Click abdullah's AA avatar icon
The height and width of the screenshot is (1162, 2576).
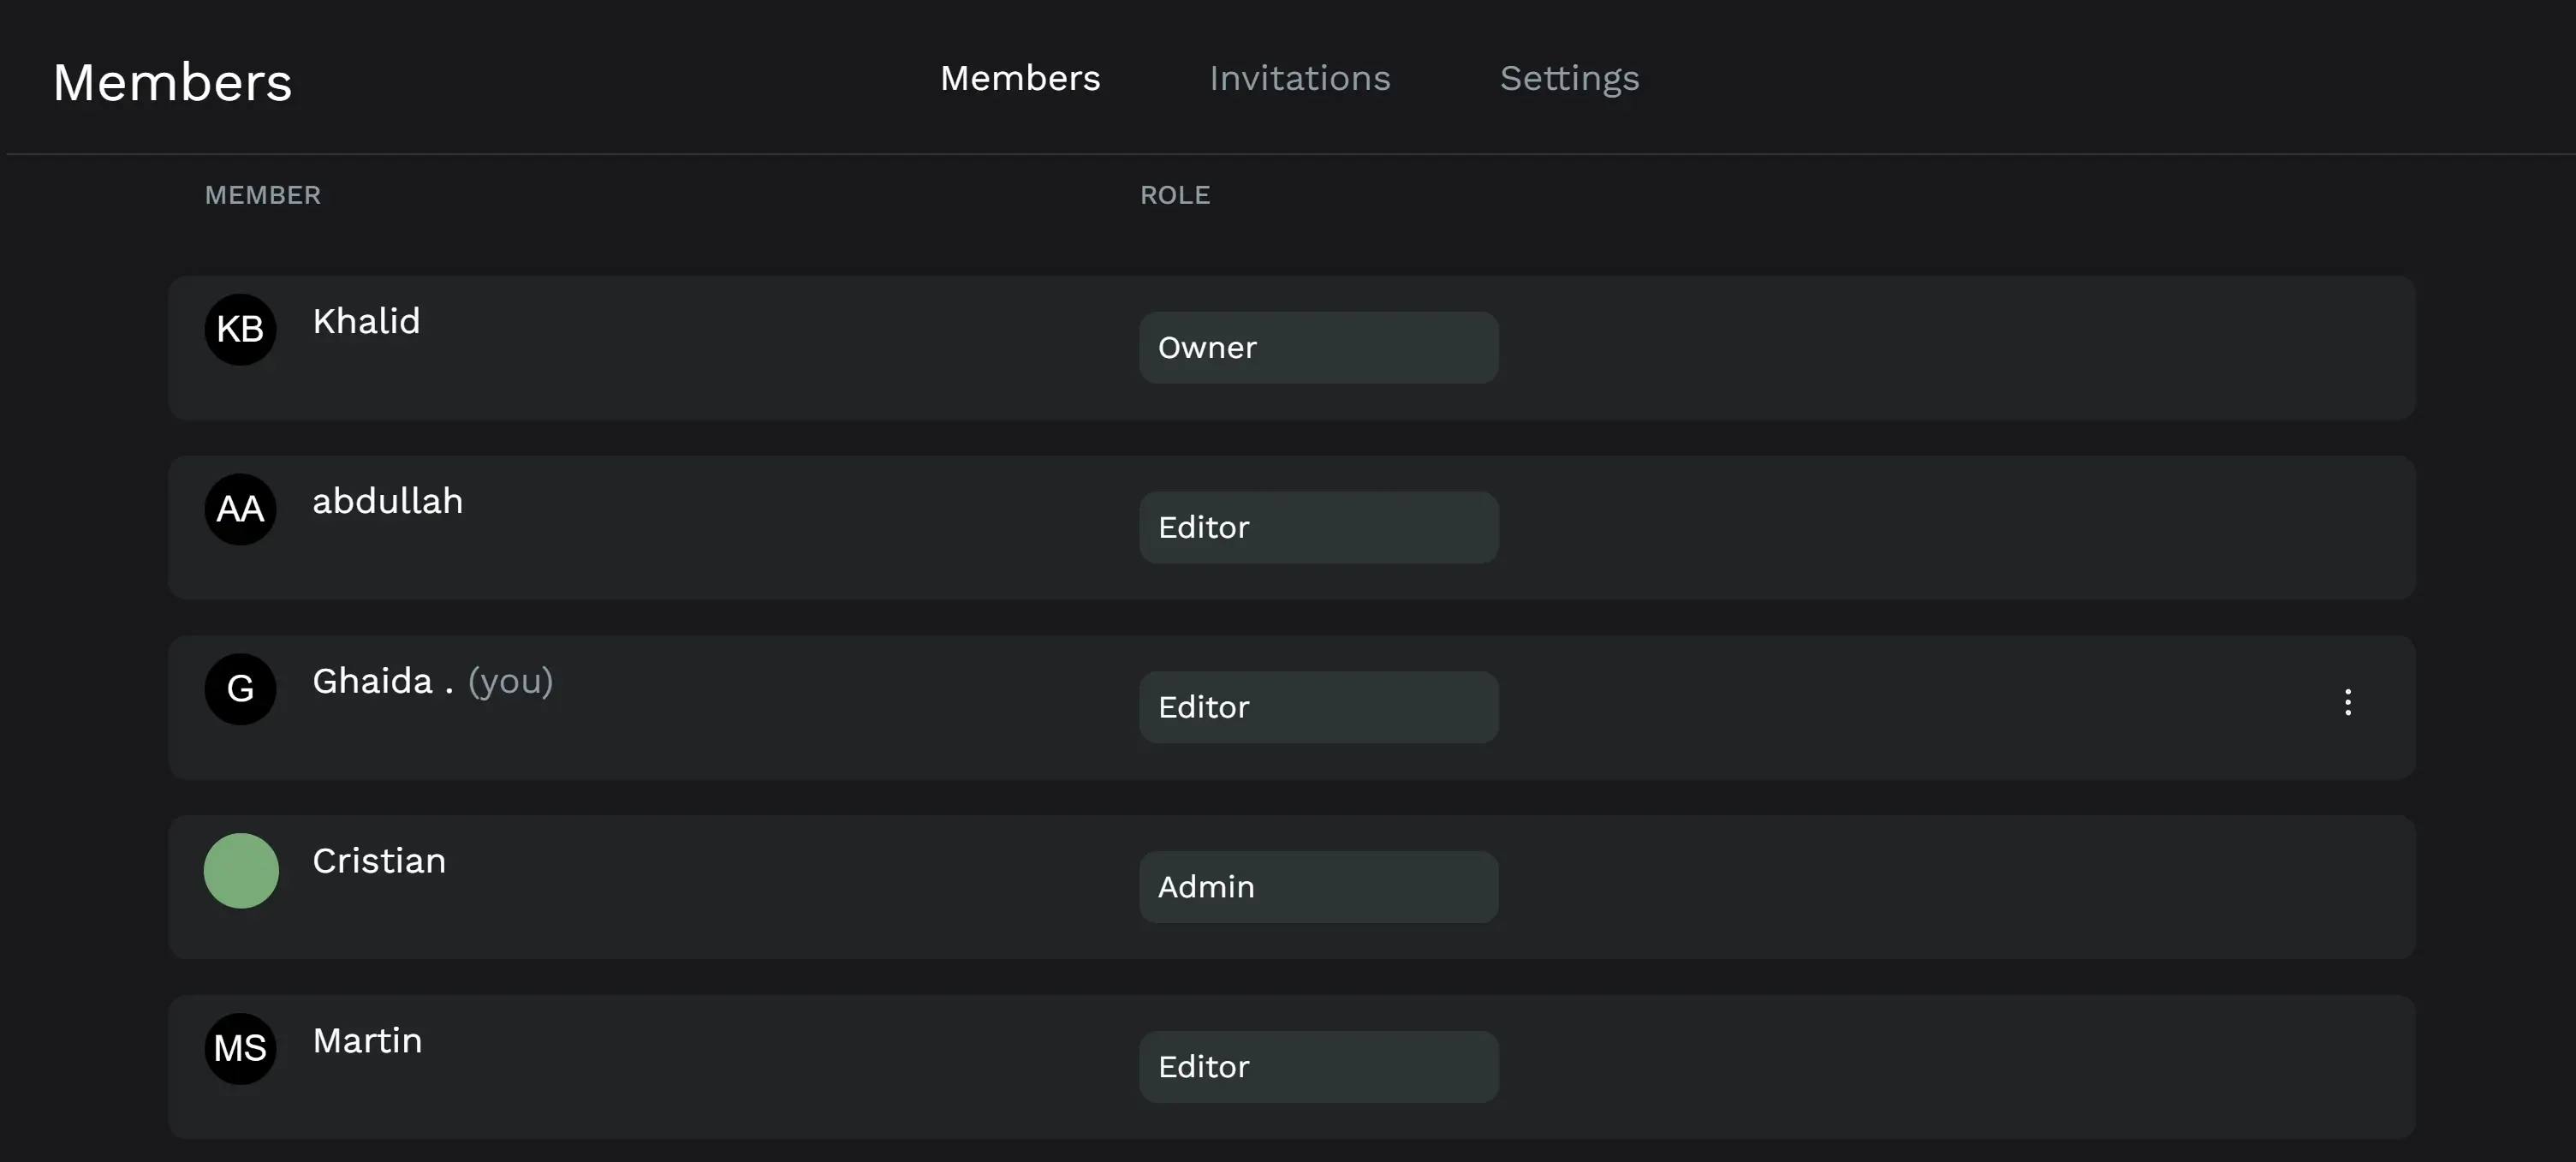tap(240, 509)
